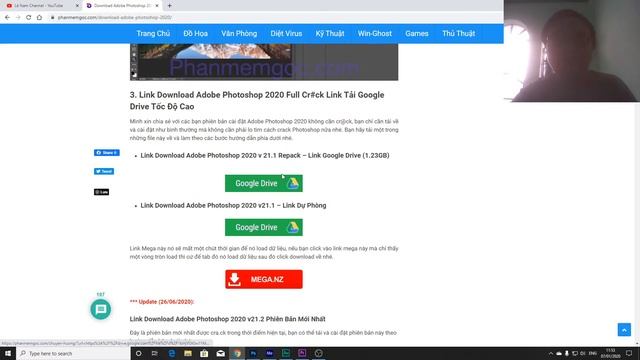
Task: Click the Facebook Share button
Action: click(107, 153)
